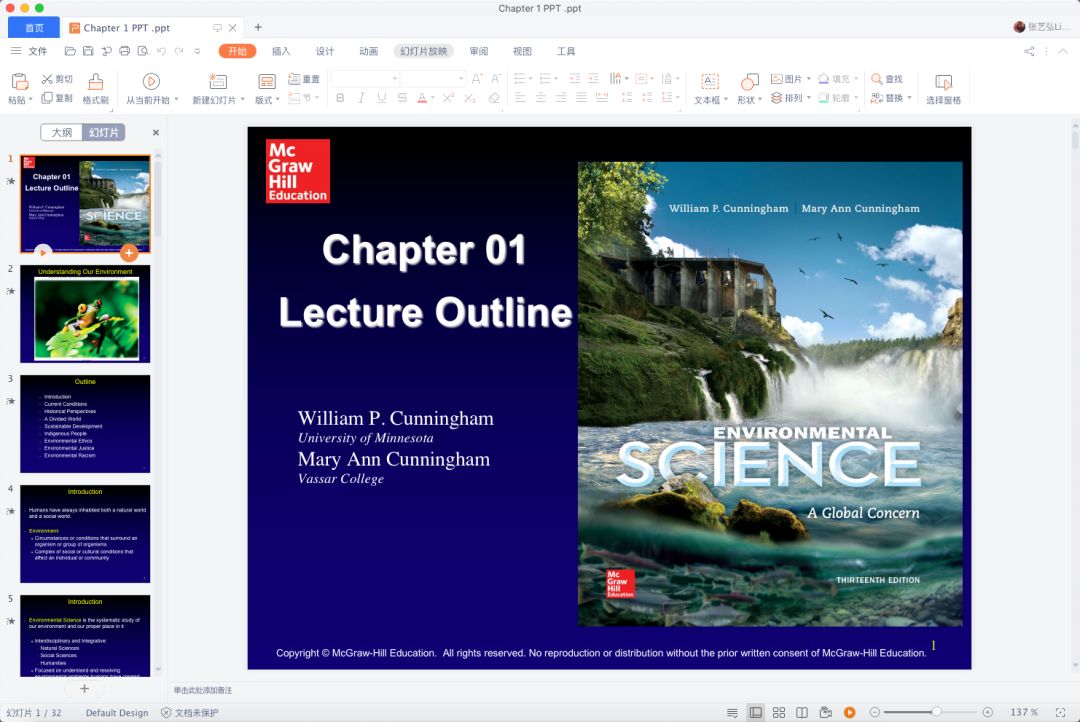This screenshot has width=1080, height=722.
Task: Switch panel to 幻灯片 slides view
Action: pyautogui.click(x=103, y=132)
